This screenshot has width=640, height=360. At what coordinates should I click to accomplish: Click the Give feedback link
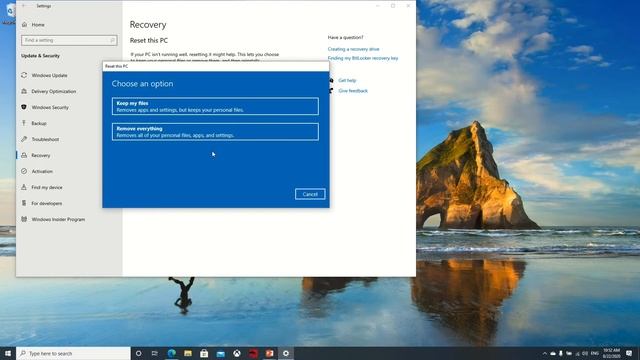pyautogui.click(x=353, y=91)
